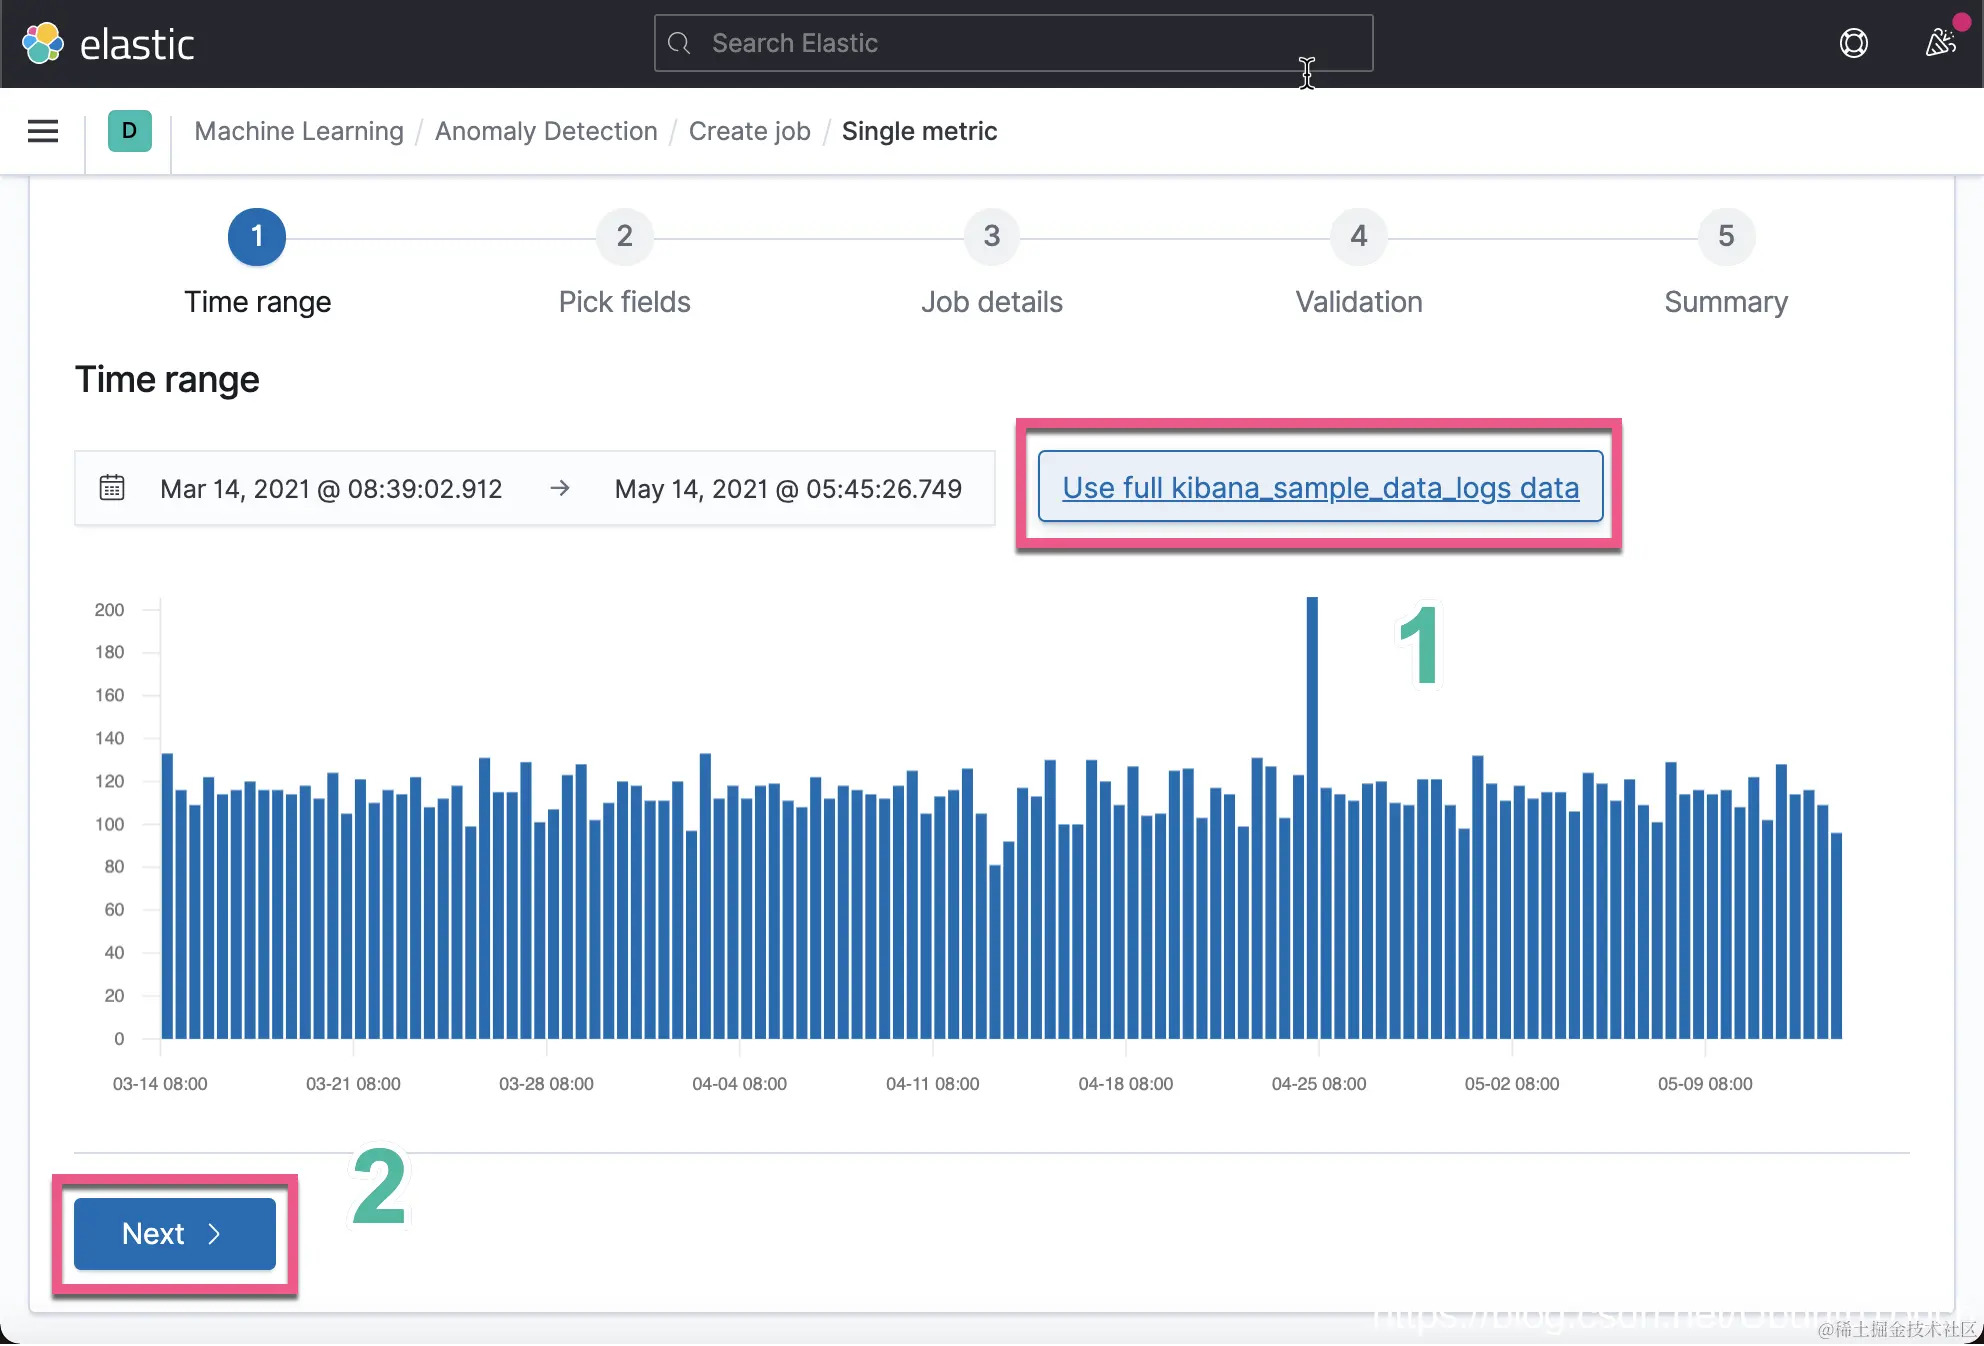
Task: Open the hamburger navigation menu
Action: 43,131
